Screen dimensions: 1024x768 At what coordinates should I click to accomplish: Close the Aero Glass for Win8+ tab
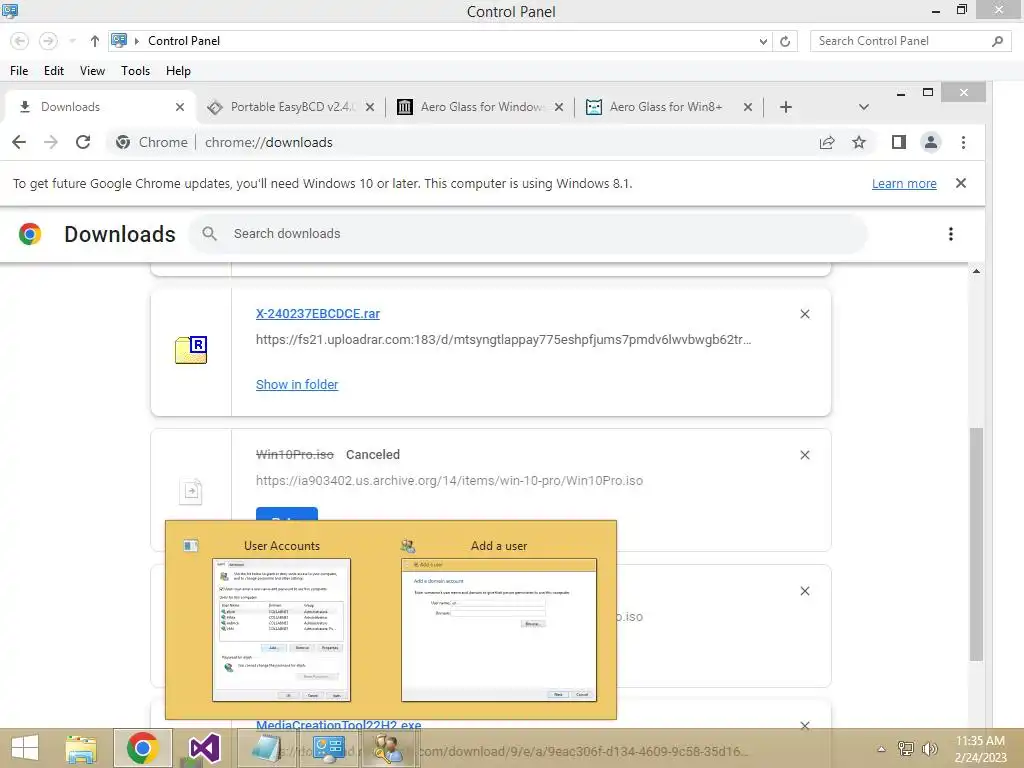[748, 107]
